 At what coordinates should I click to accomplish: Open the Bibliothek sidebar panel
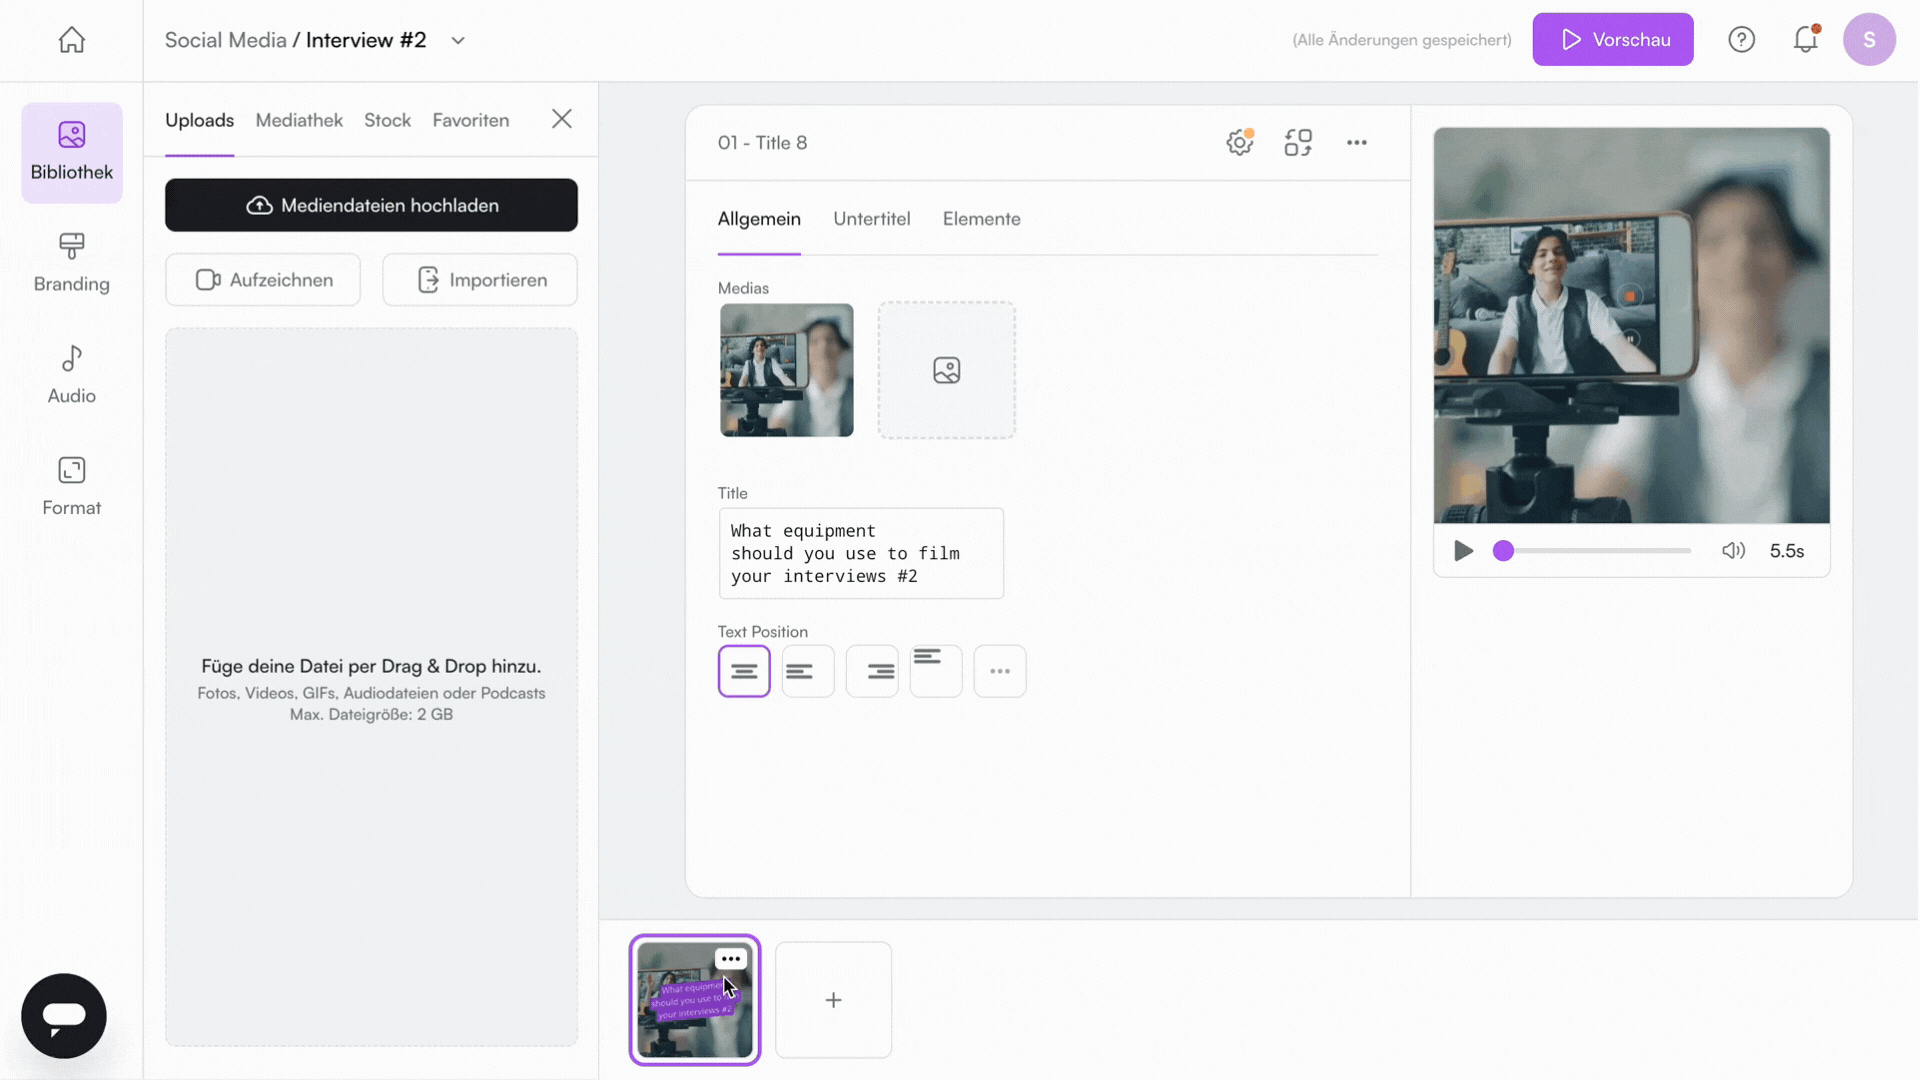point(72,153)
